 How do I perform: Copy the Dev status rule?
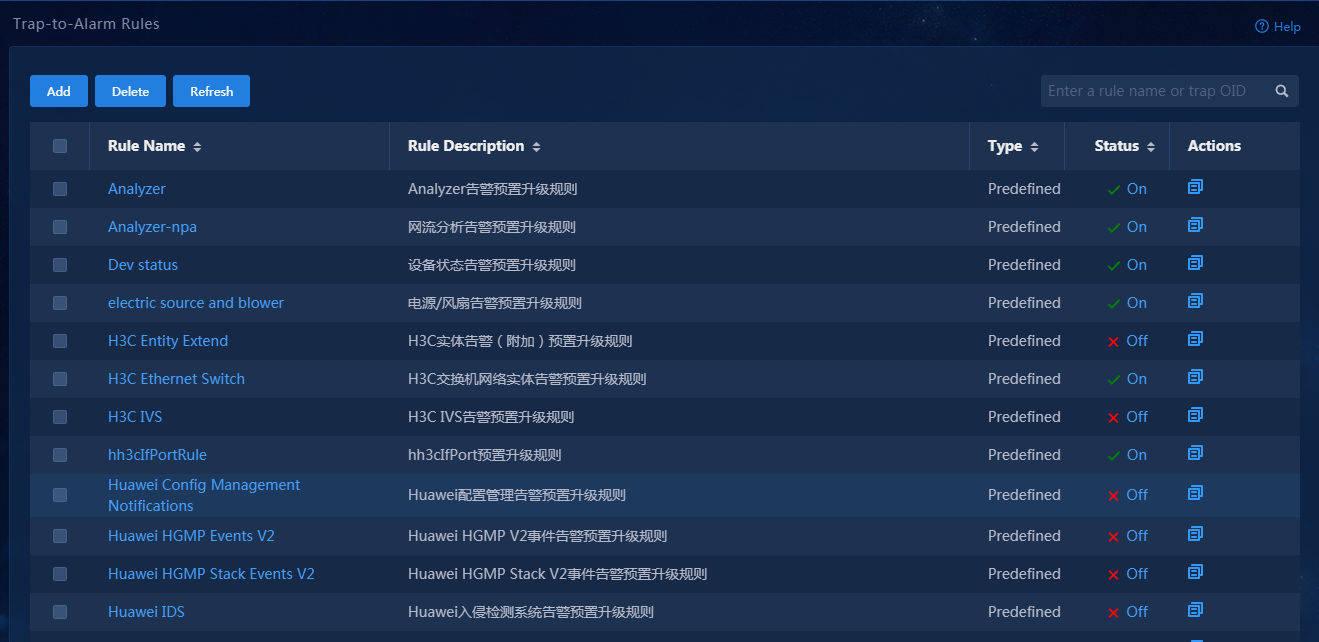pyautogui.click(x=1195, y=263)
